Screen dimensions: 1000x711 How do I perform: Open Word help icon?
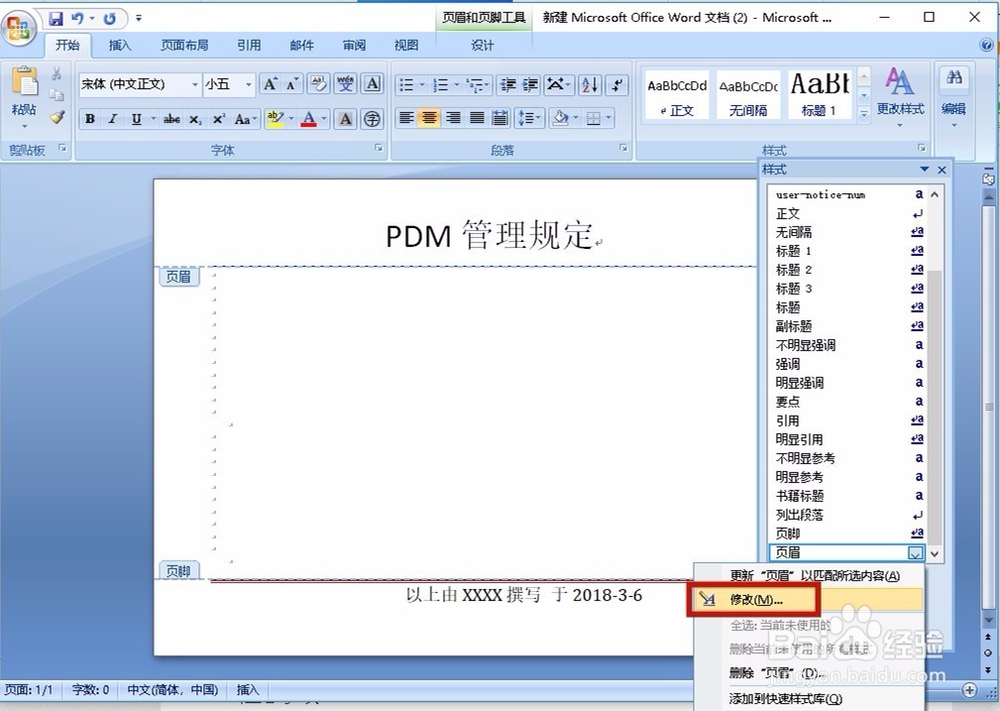tap(987, 45)
